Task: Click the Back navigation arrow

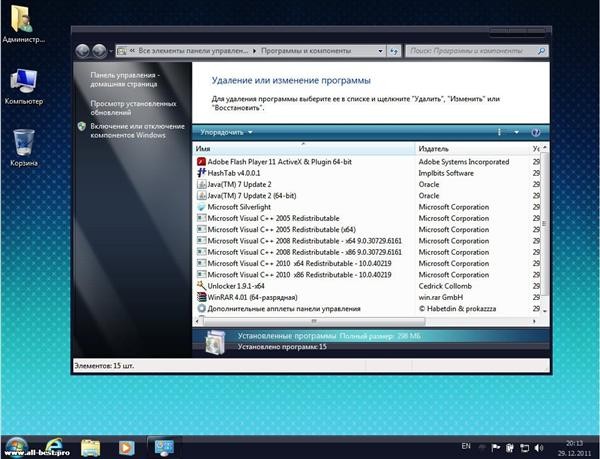Action: point(83,50)
